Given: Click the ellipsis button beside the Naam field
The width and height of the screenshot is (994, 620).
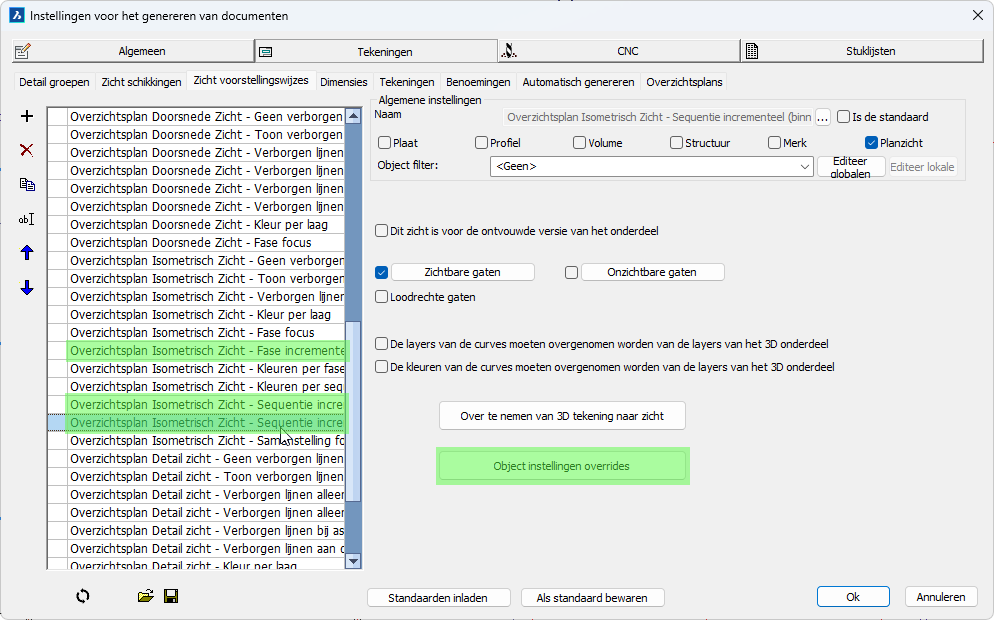Looking at the screenshot, I should (823, 117).
